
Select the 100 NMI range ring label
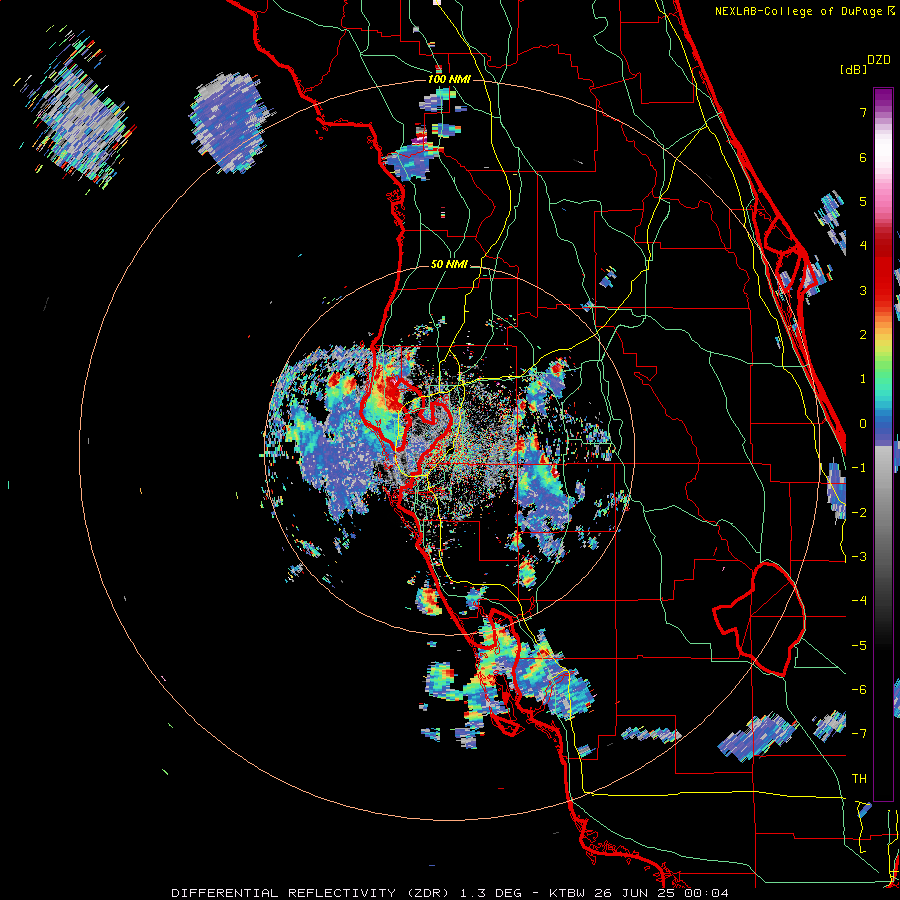tap(449, 79)
